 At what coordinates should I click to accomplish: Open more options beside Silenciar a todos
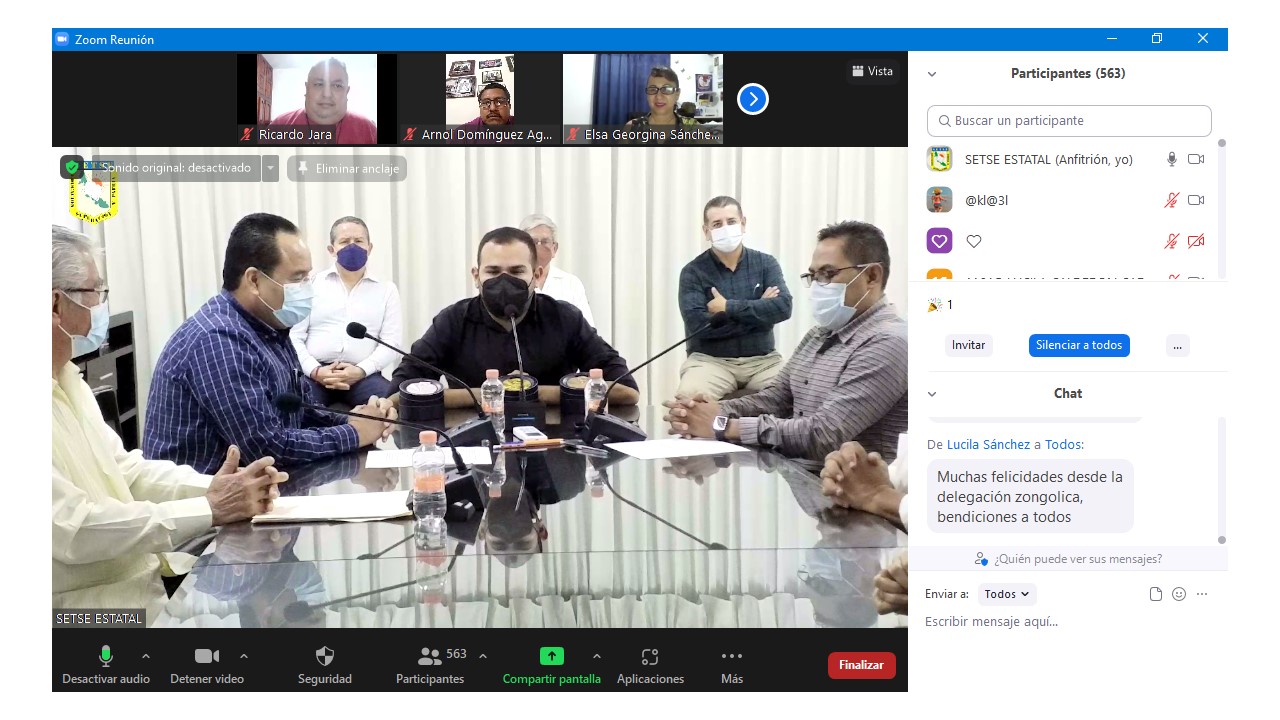tap(1177, 345)
